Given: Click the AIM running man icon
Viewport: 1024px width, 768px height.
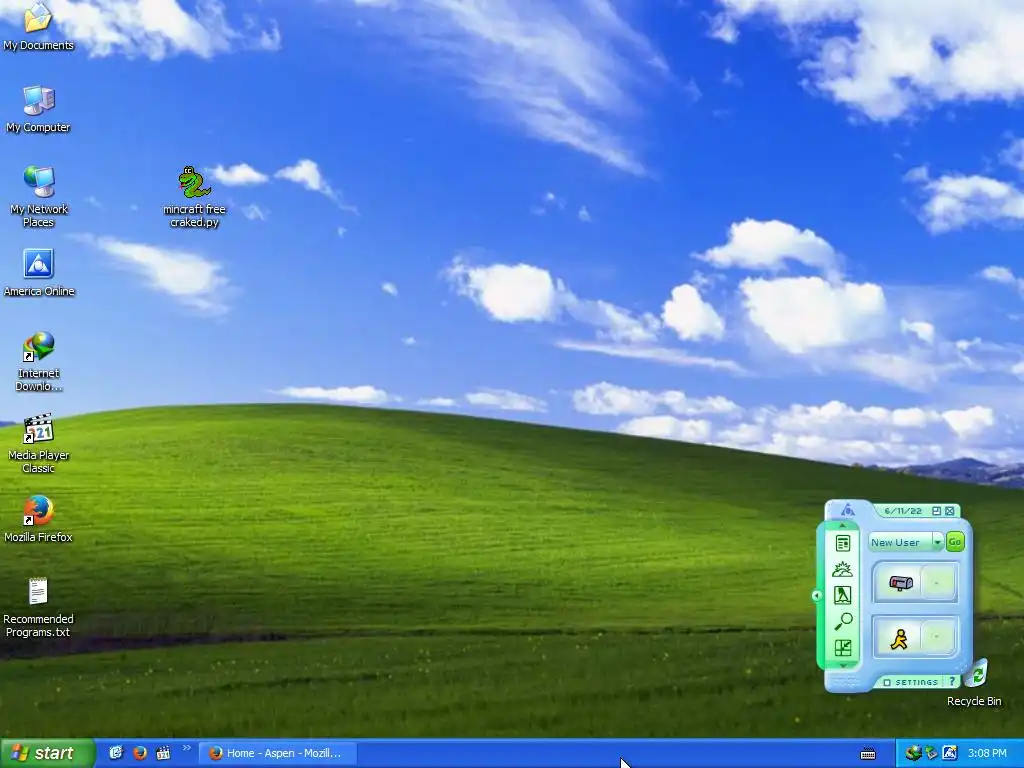Looking at the screenshot, I should 900,638.
